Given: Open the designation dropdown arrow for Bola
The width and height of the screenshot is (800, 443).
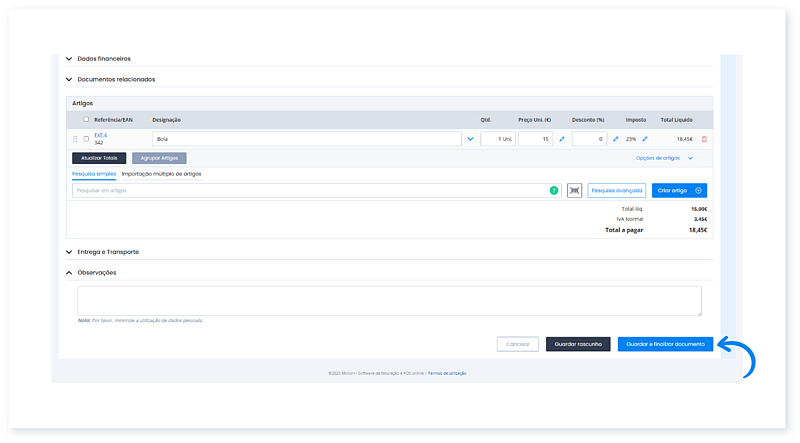Looking at the screenshot, I should tap(470, 139).
